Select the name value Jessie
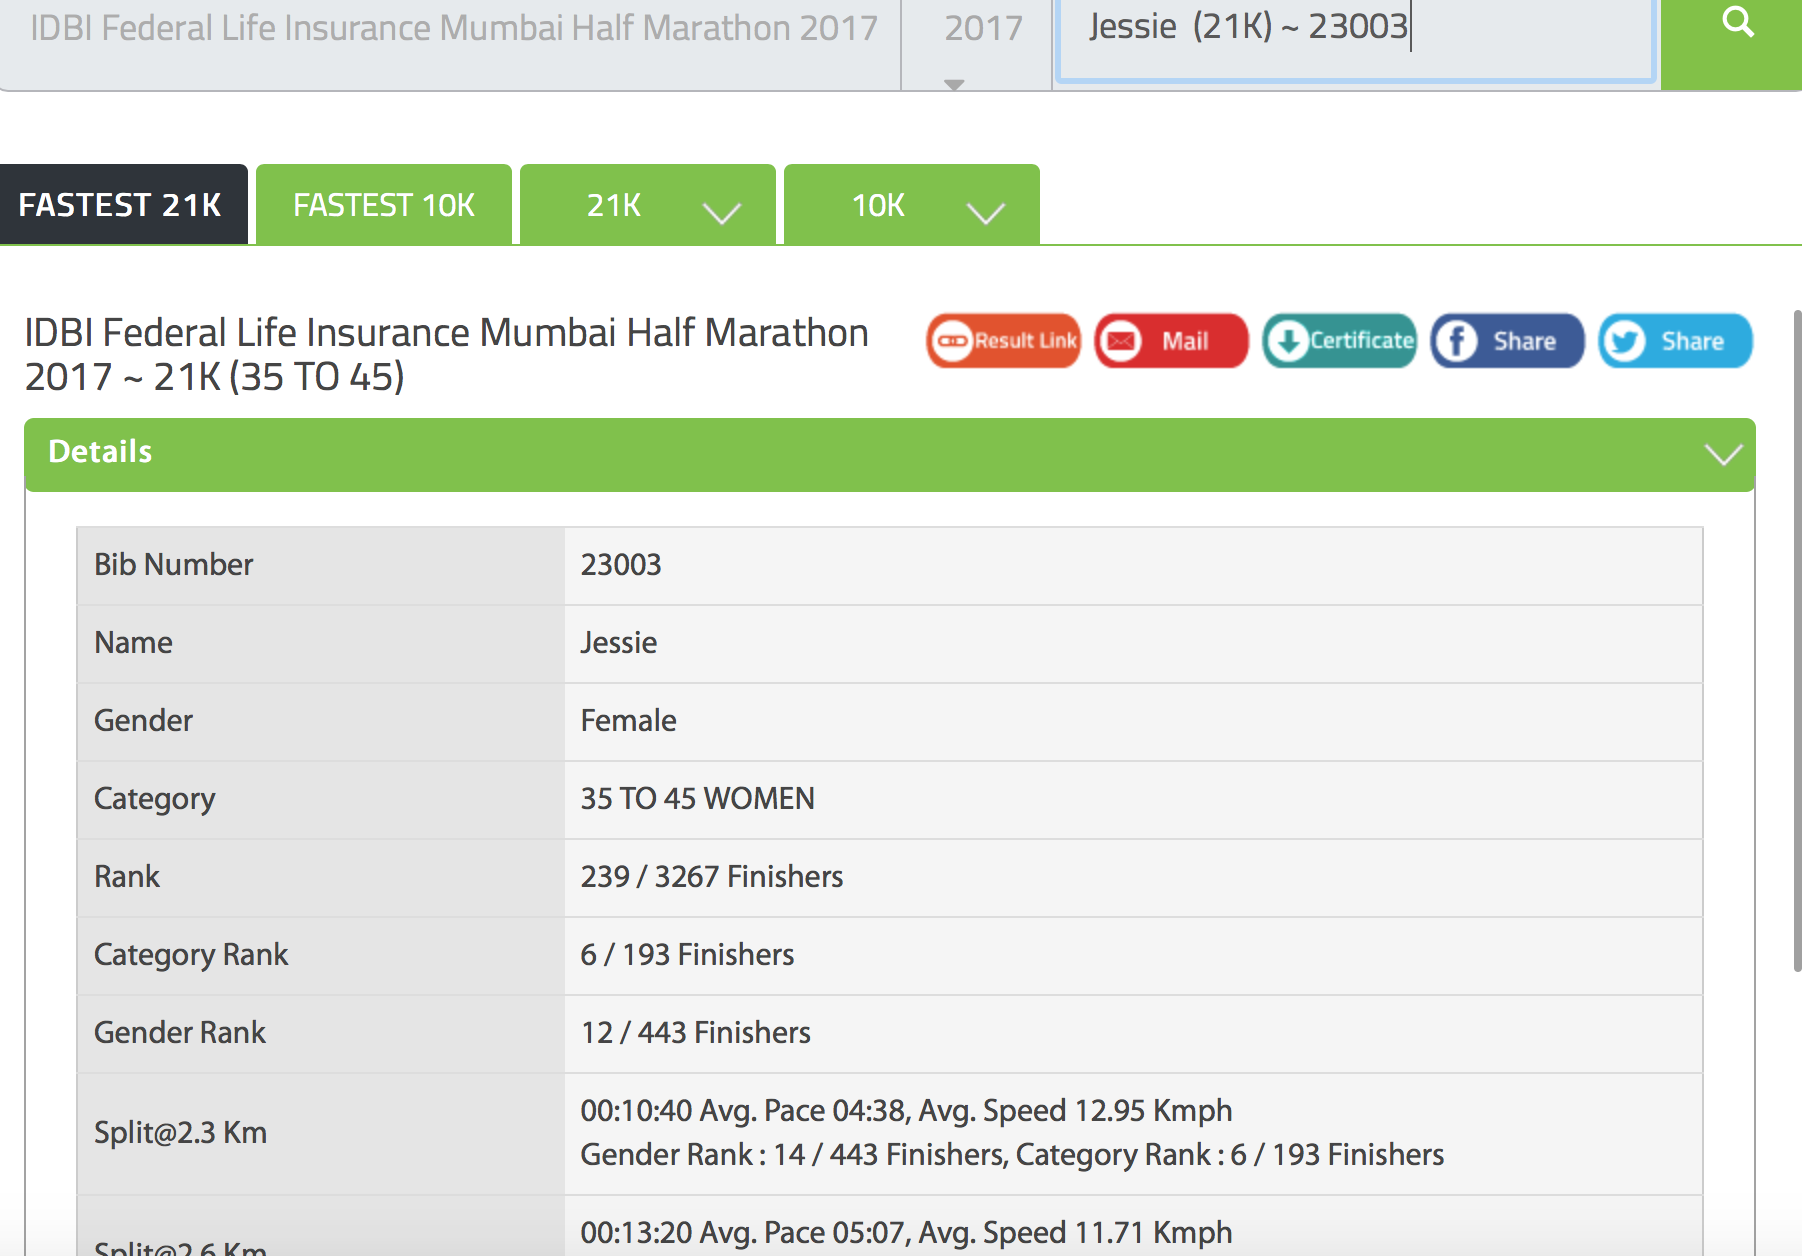This screenshot has width=1802, height=1256. tap(619, 643)
